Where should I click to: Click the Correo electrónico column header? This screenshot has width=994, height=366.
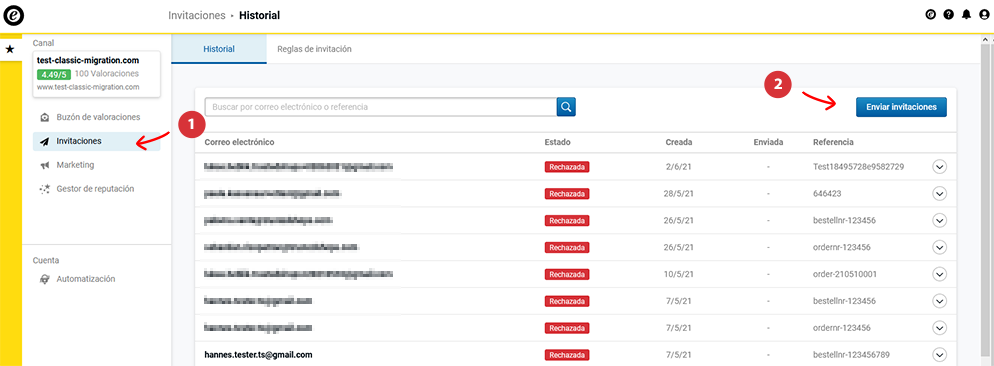coord(239,142)
